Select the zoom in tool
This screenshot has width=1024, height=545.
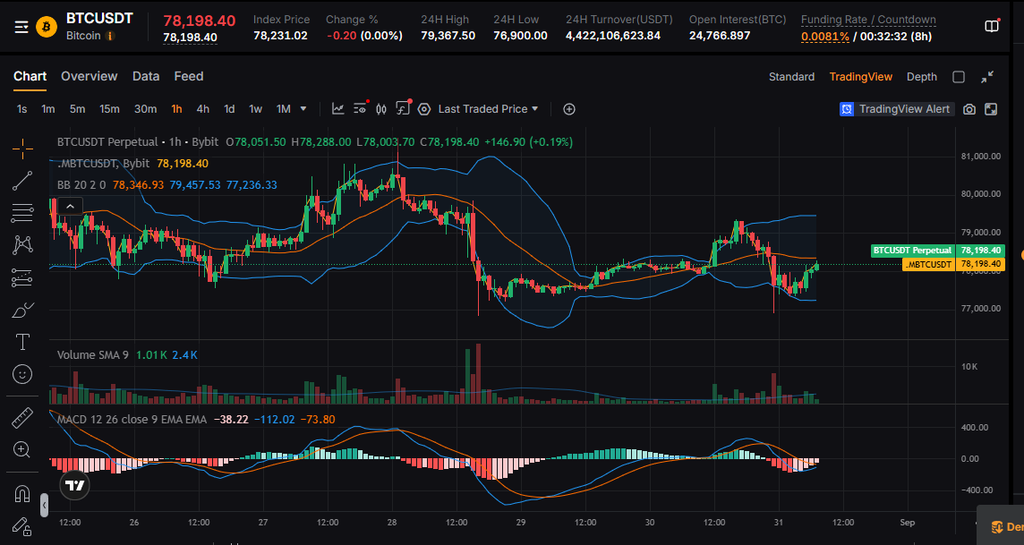[x=22, y=449]
